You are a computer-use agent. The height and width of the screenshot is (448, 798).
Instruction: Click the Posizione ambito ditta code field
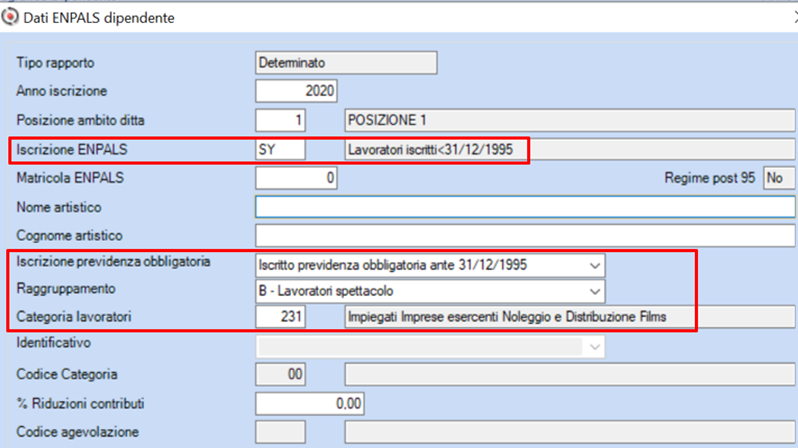(280, 120)
